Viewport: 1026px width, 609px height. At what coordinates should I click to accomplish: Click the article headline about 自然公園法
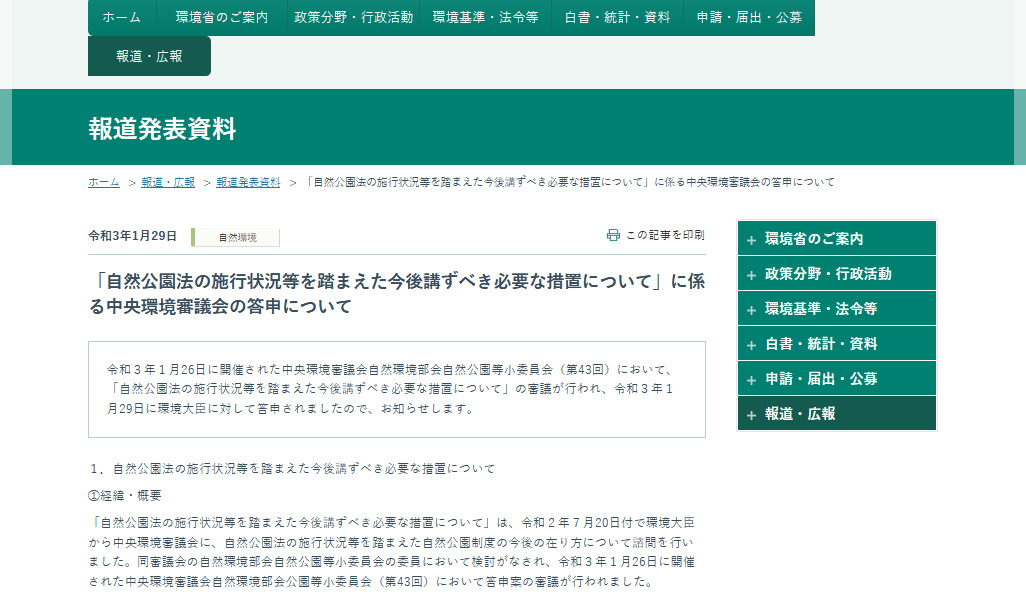click(x=396, y=294)
